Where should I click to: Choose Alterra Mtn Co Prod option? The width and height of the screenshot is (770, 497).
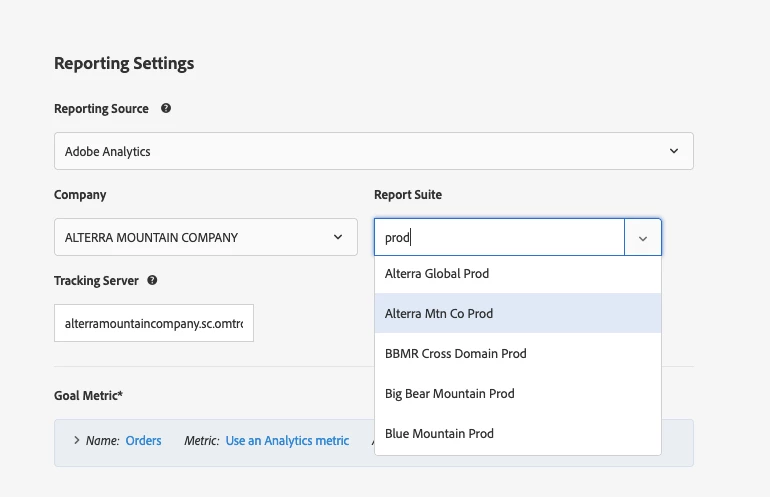pyautogui.click(x=439, y=313)
